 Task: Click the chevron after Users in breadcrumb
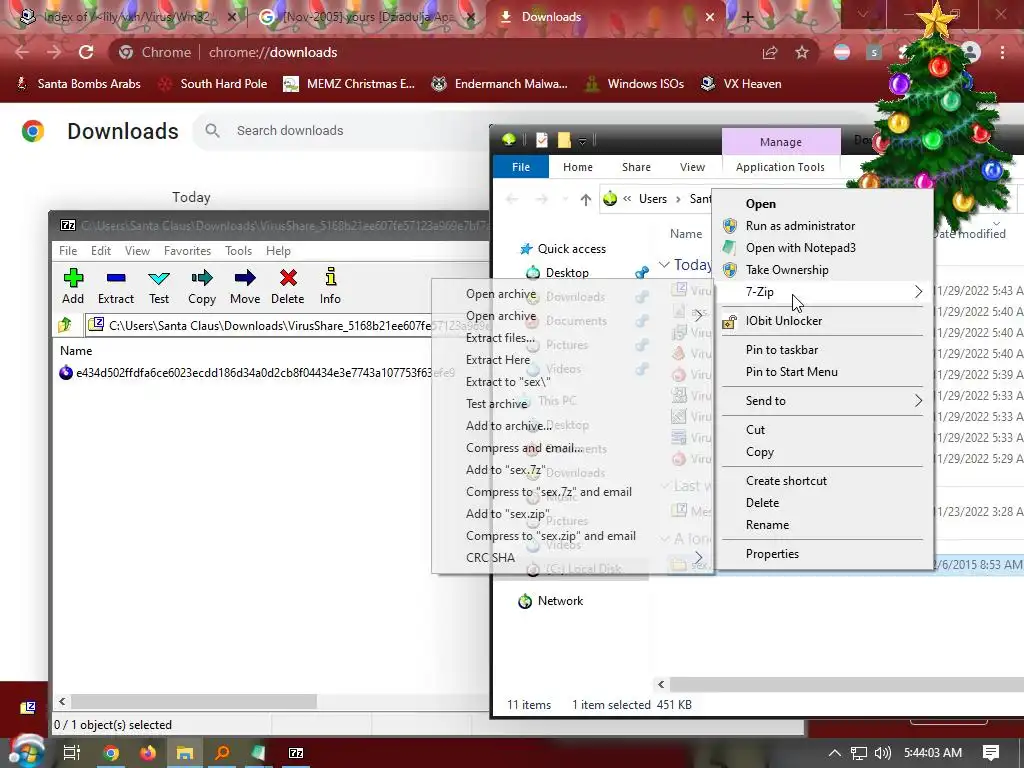(679, 199)
